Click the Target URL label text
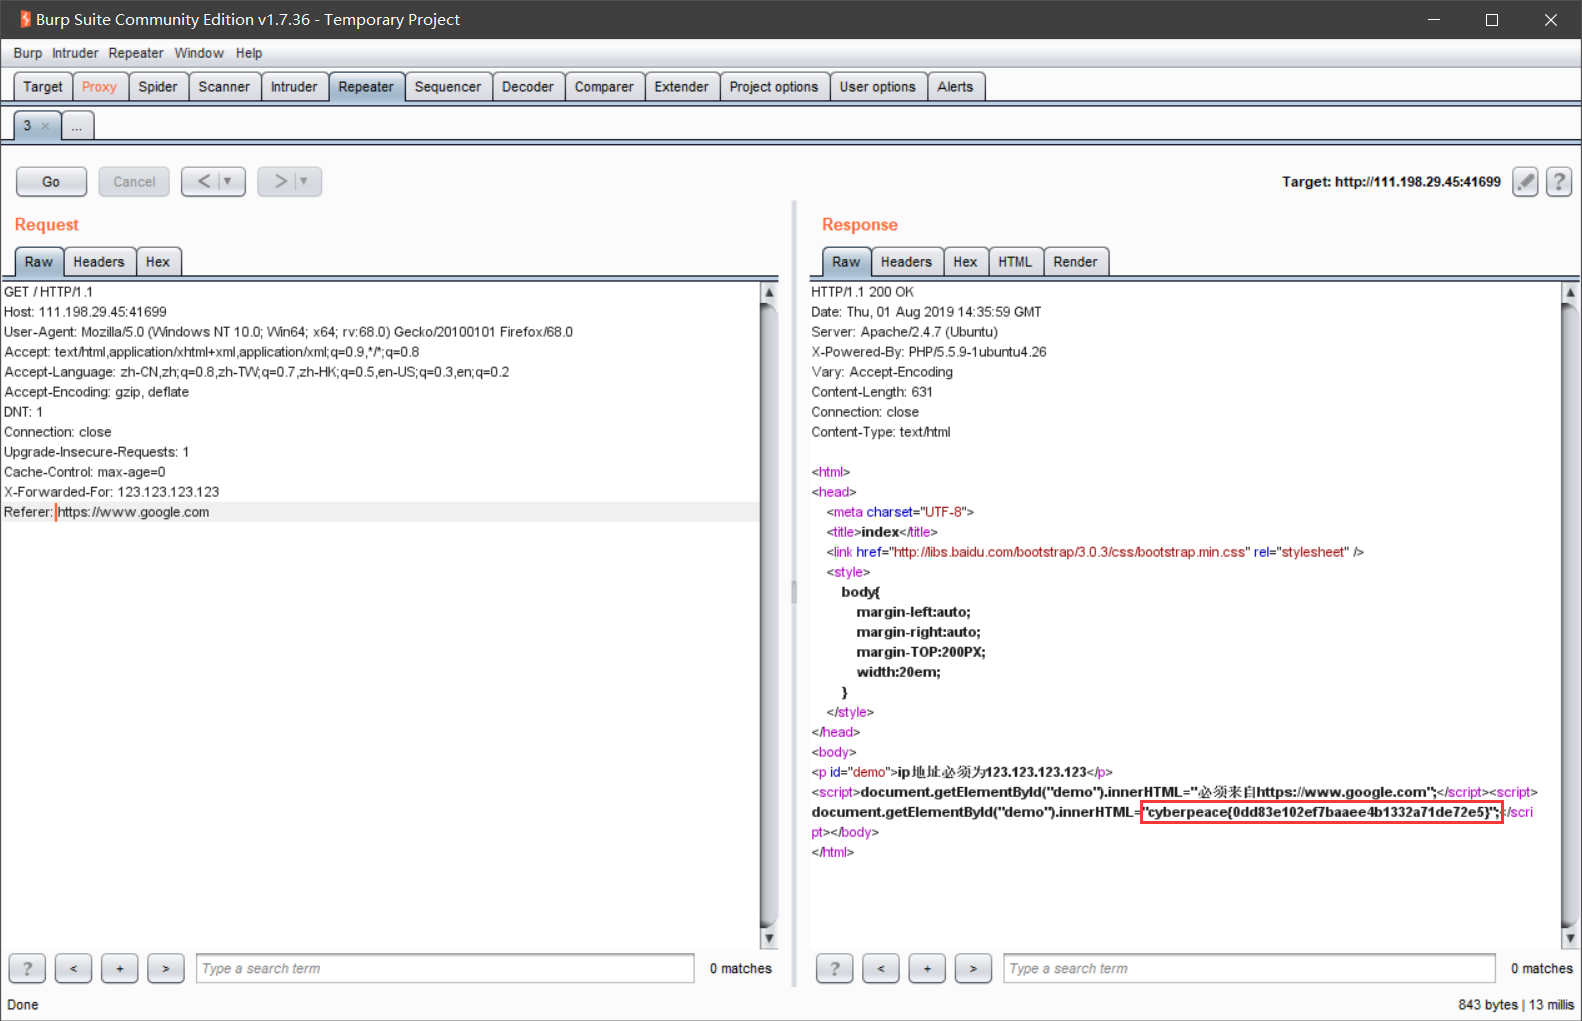 coord(1391,182)
